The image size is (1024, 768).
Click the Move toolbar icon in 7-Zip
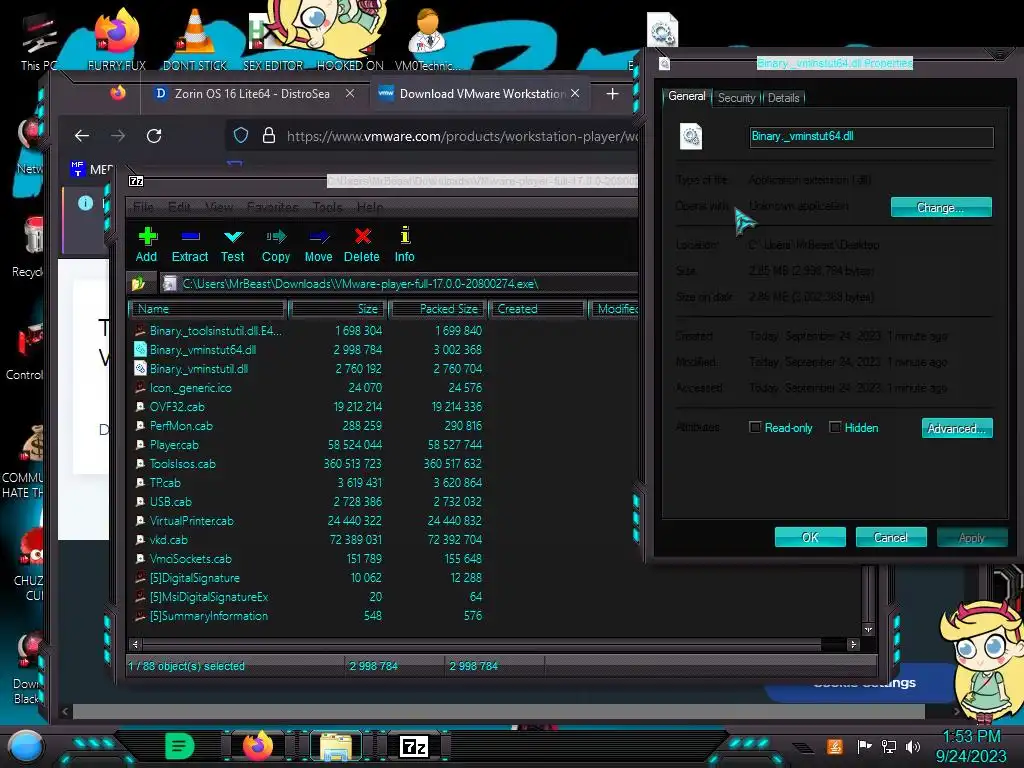pos(319,245)
